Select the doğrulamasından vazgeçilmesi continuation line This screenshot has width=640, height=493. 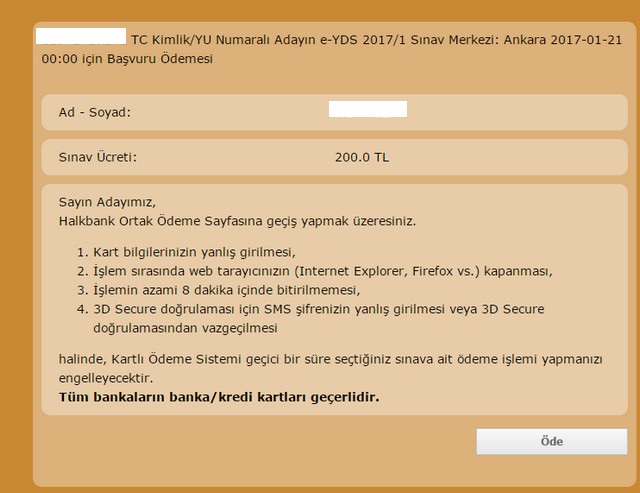pyautogui.click(x=185, y=328)
